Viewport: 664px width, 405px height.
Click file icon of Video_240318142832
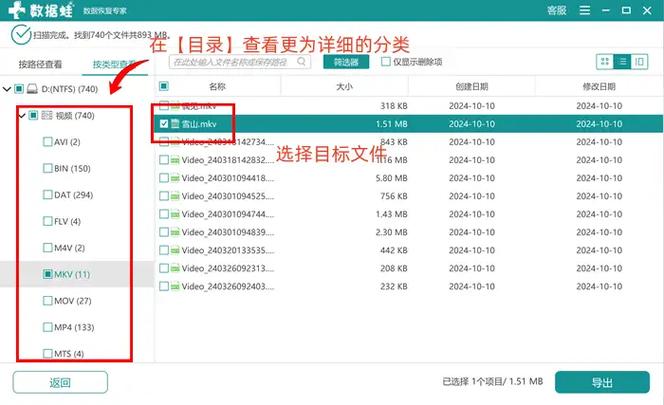pyautogui.click(x=175, y=160)
